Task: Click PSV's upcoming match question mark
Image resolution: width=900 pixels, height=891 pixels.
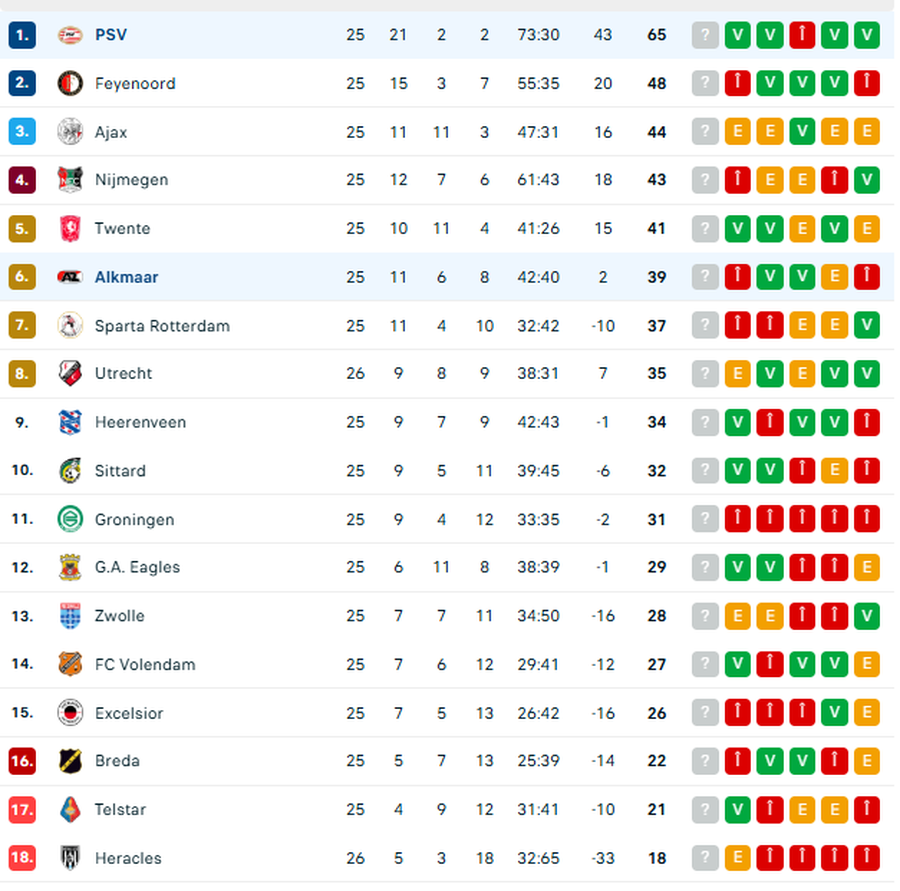Action: [x=706, y=35]
